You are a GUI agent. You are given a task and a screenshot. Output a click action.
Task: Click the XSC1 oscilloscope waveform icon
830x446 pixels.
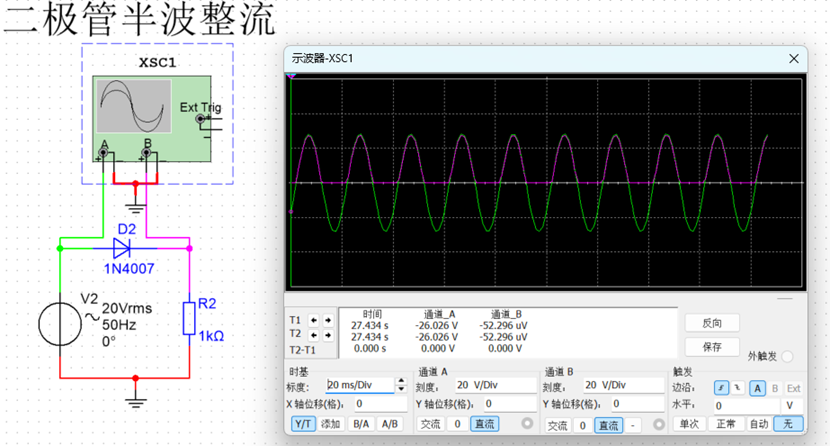(133, 106)
